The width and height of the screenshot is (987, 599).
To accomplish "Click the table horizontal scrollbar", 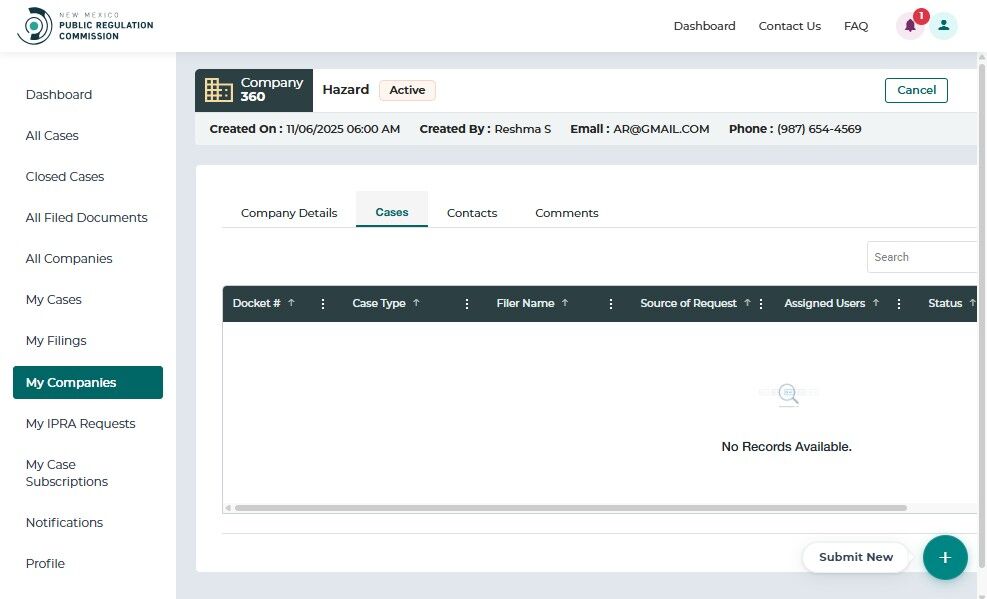I will coord(570,508).
